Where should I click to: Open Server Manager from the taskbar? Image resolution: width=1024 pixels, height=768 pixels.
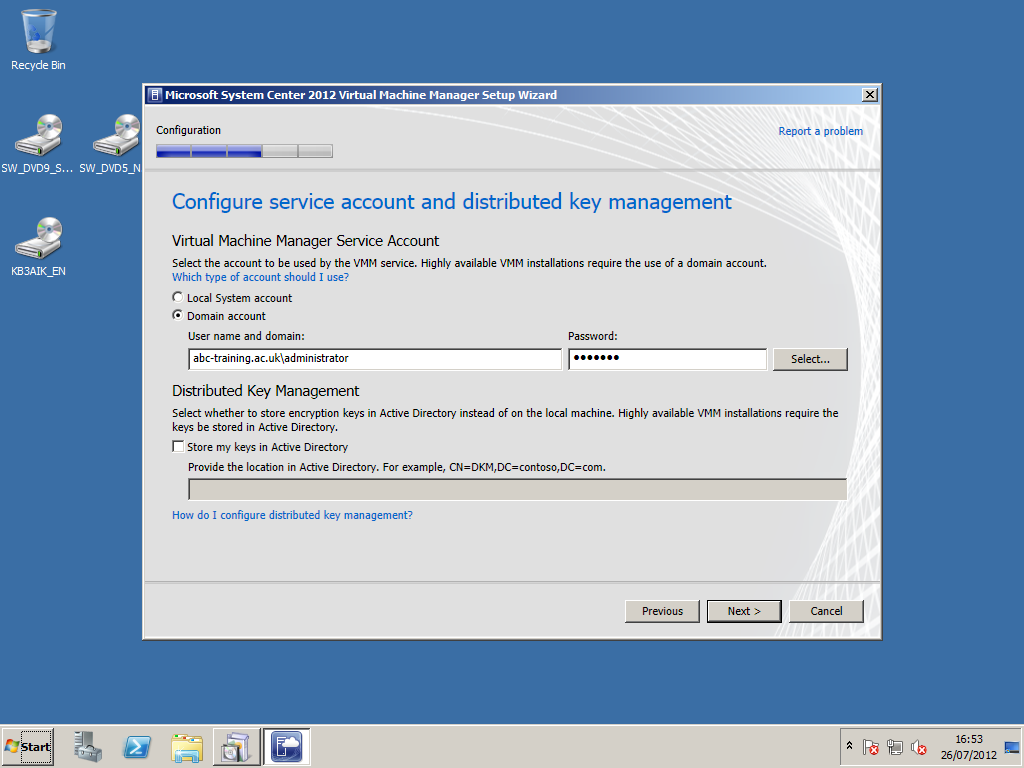[88, 746]
